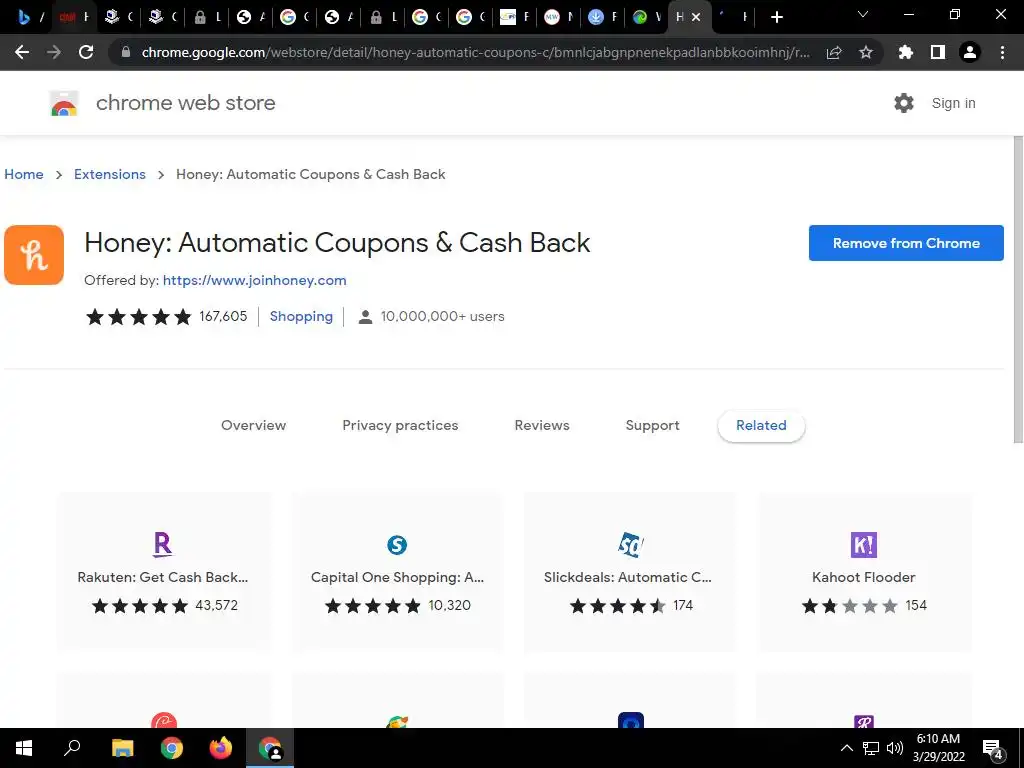Open the Chrome side panel
The image size is (1024, 768).
pos(938,52)
